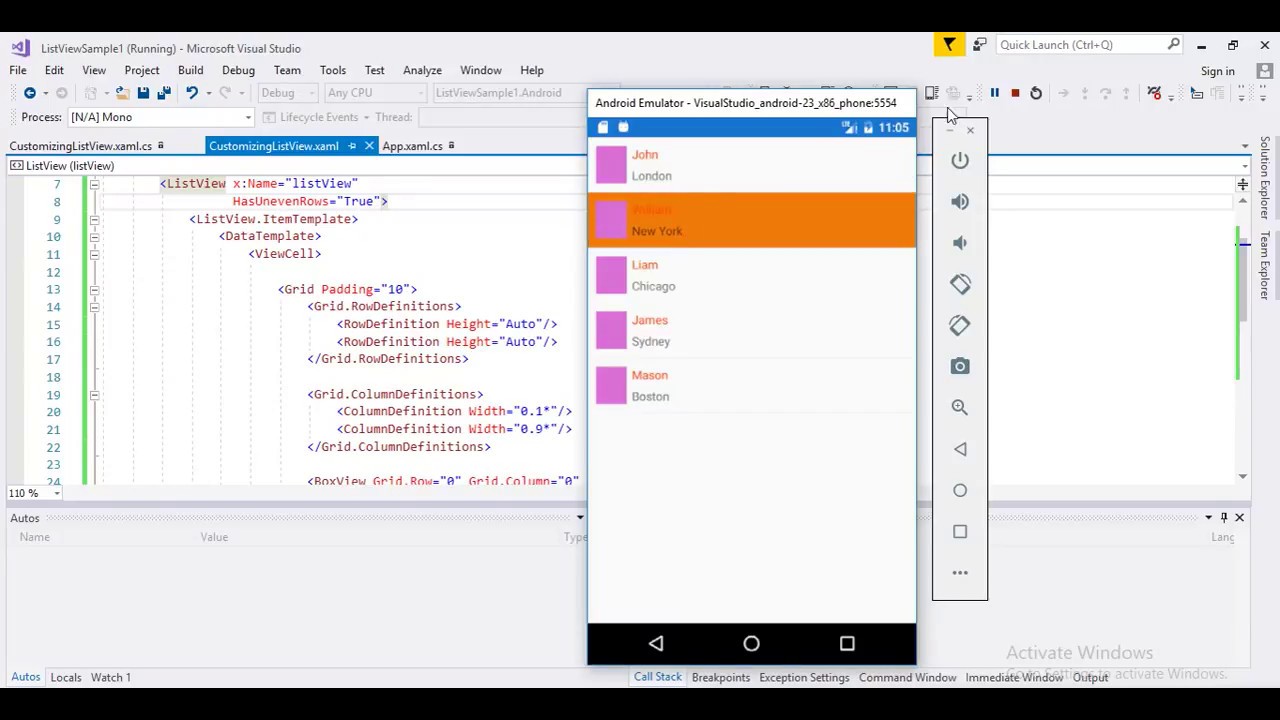
Task: Open the Exception Settings tab
Action: [x=804, y=677]
